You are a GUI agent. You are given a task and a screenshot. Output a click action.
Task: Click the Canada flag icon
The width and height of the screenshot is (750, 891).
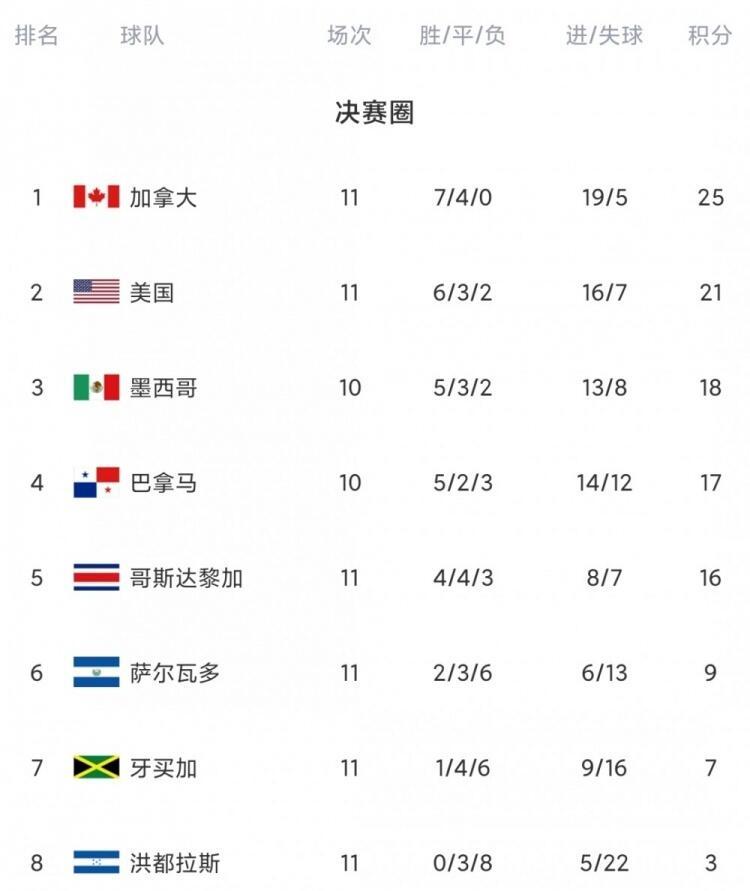pos(96,197)
